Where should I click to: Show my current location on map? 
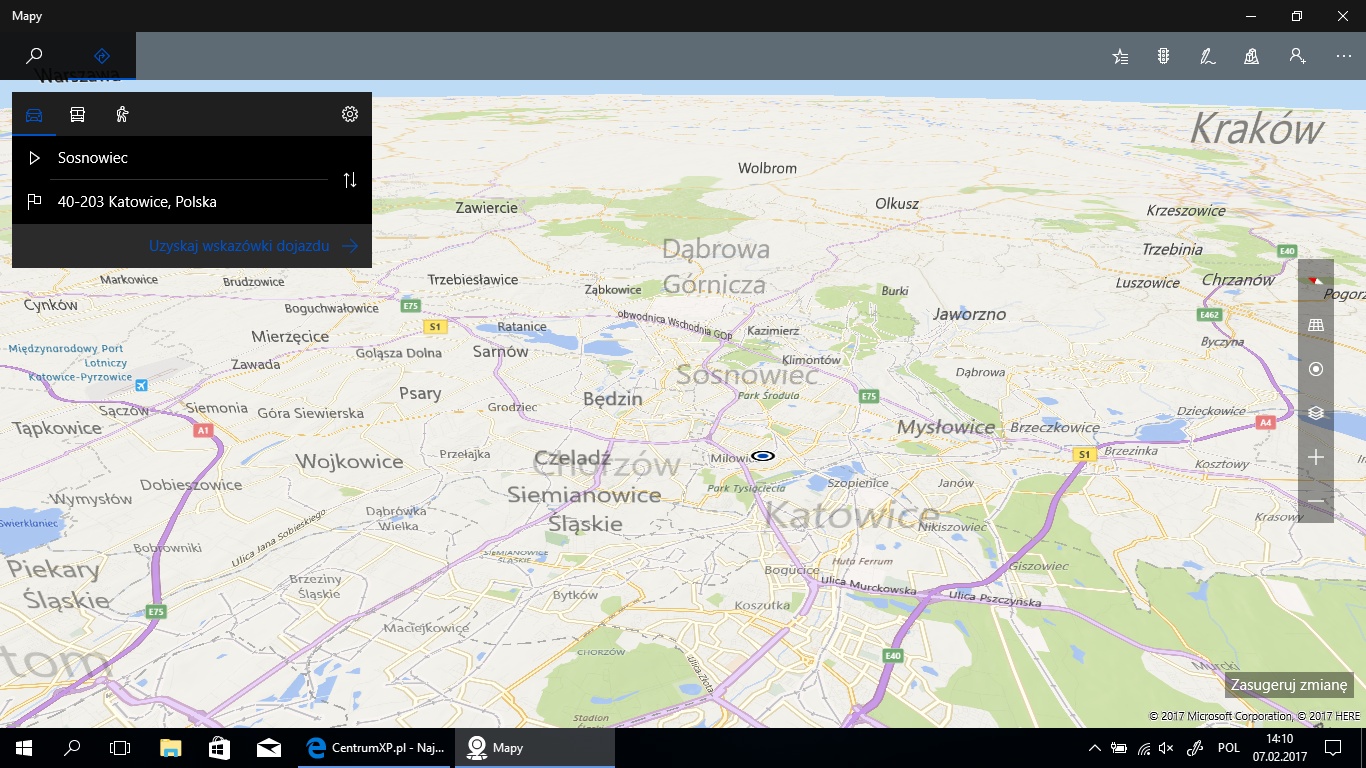(x=1316, y=369)
